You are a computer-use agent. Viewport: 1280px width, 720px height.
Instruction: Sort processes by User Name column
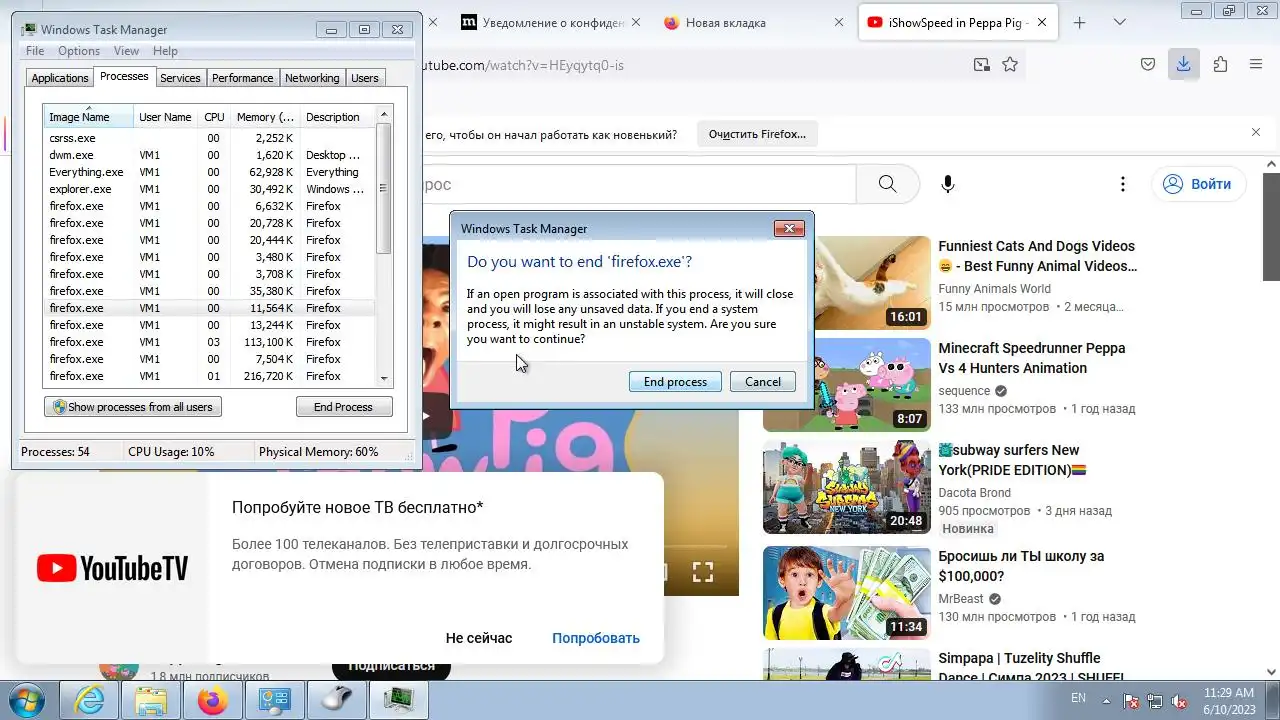[x=165, y=117]
